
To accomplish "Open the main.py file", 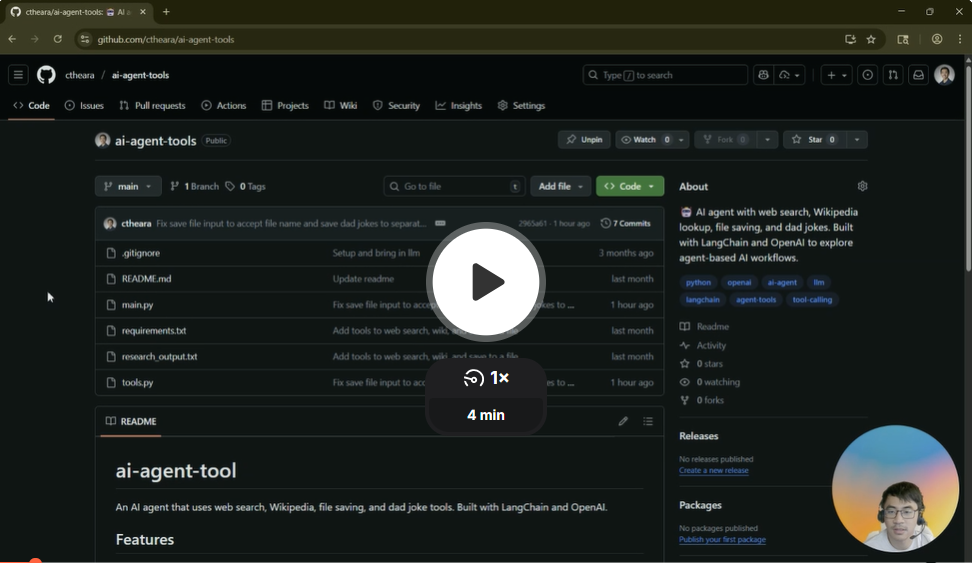I will click(x=137, y=305).
